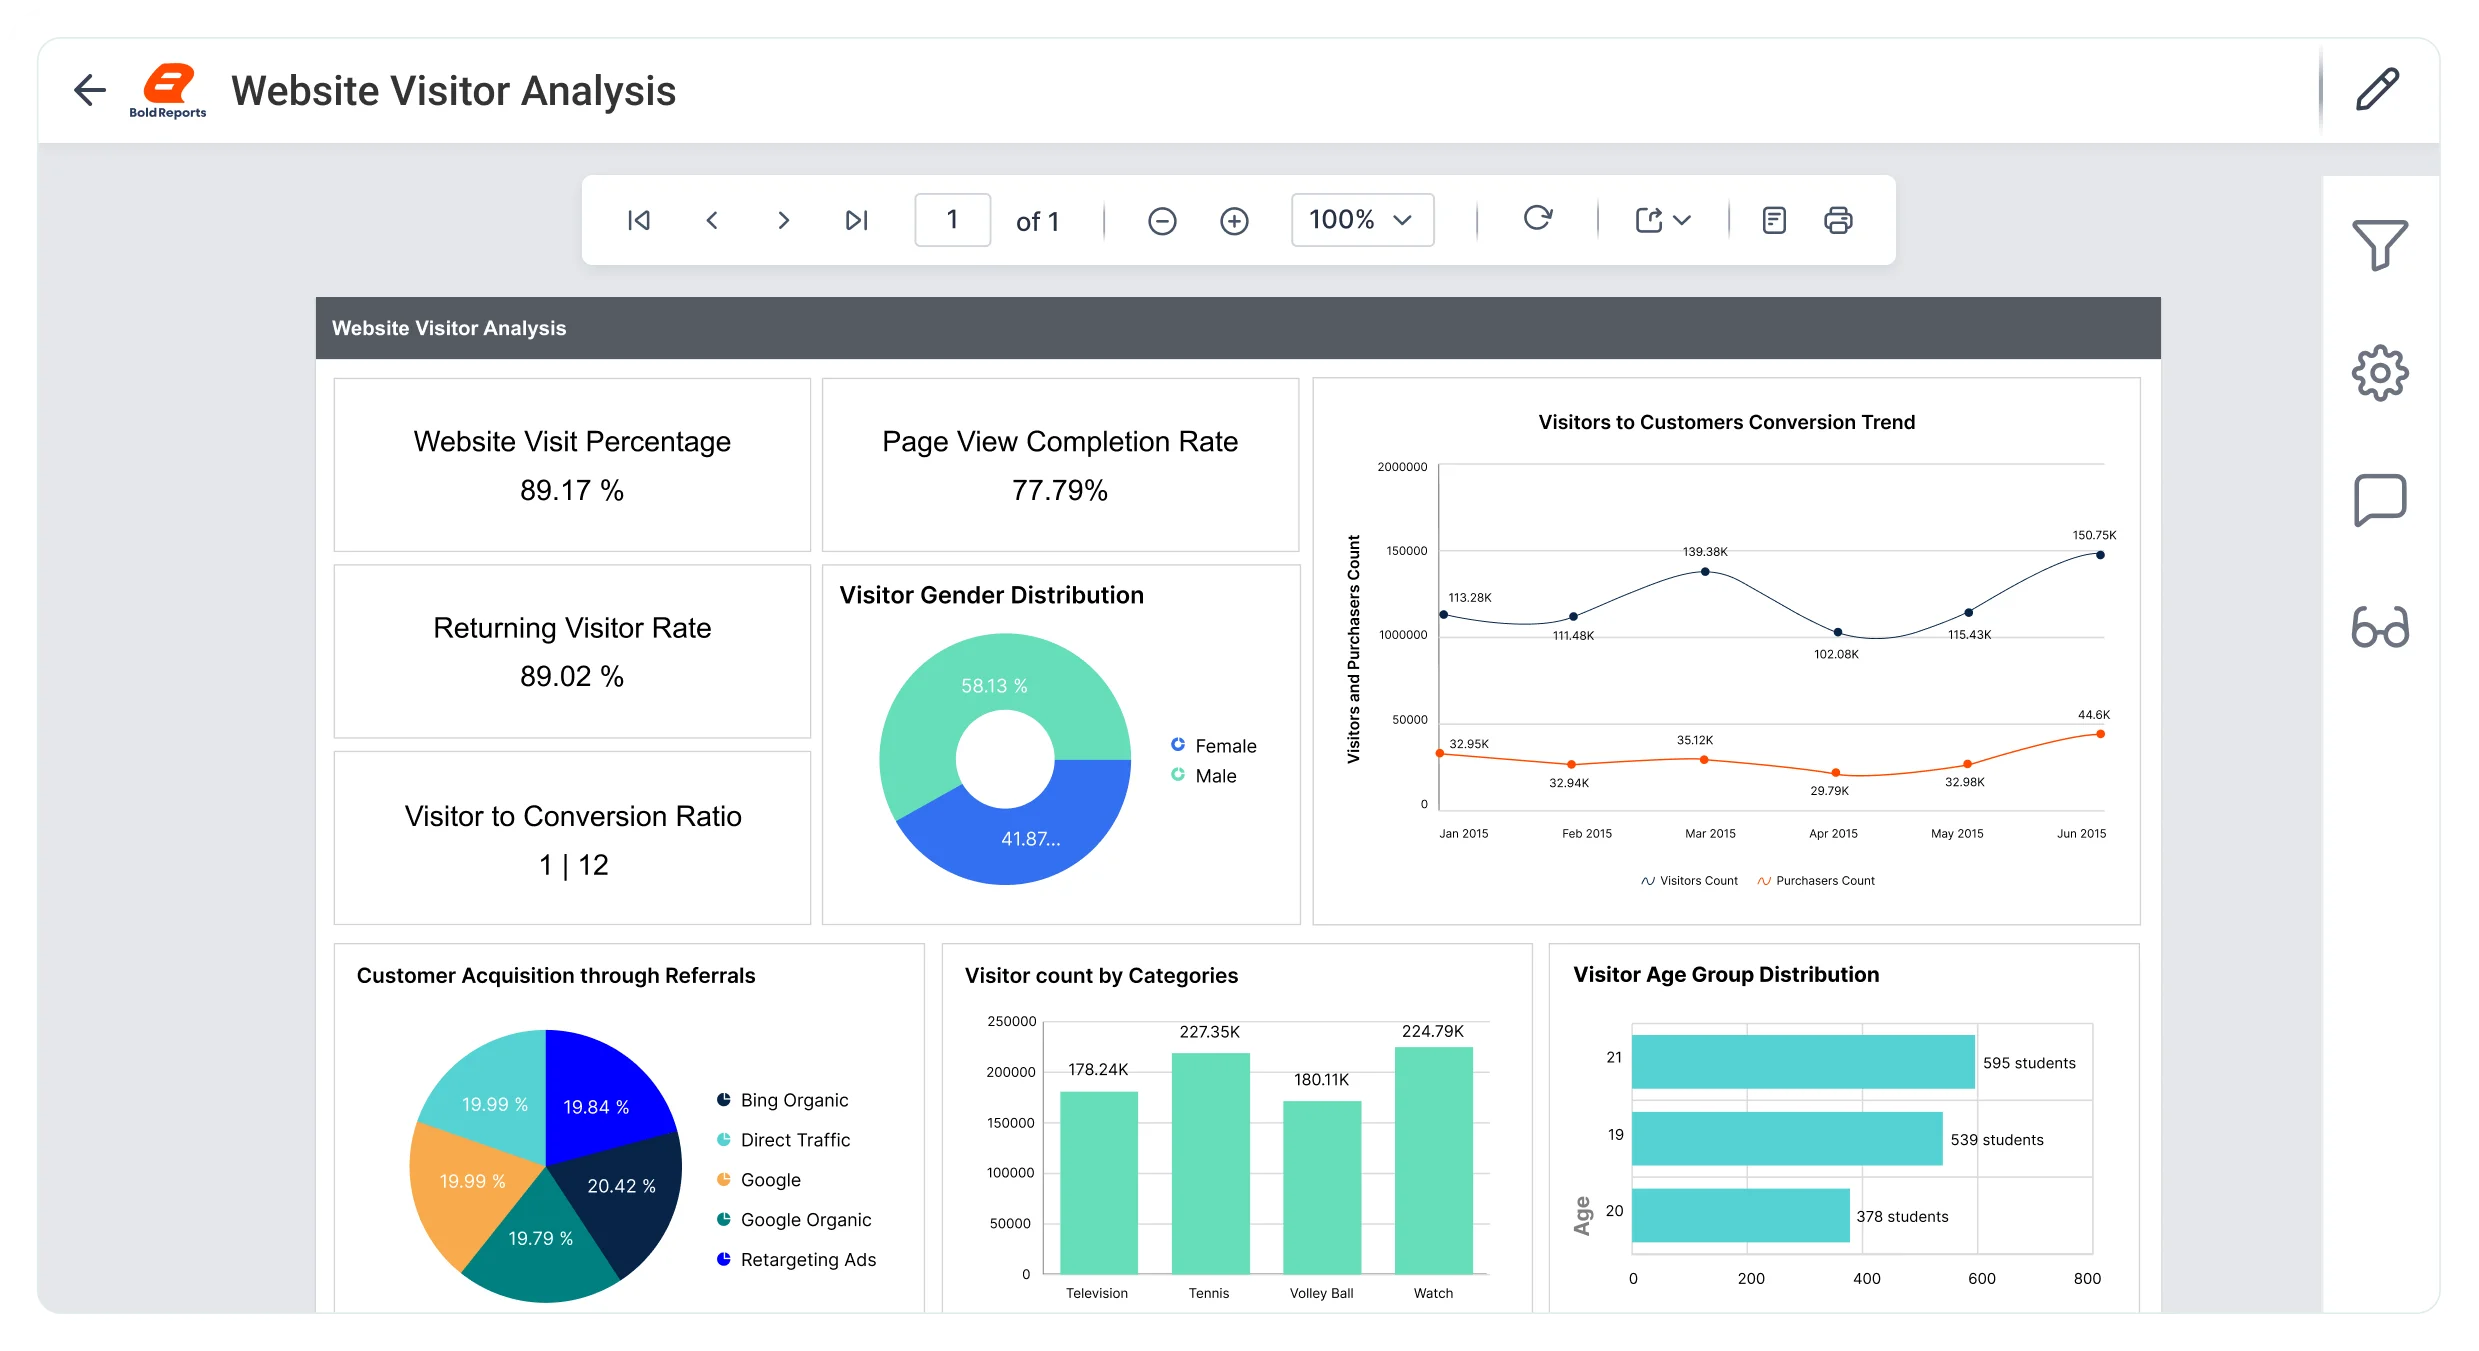2479x1351 pixels.
Task: Toggle the Visitors Count legend item
Action: click(1688, 881)
